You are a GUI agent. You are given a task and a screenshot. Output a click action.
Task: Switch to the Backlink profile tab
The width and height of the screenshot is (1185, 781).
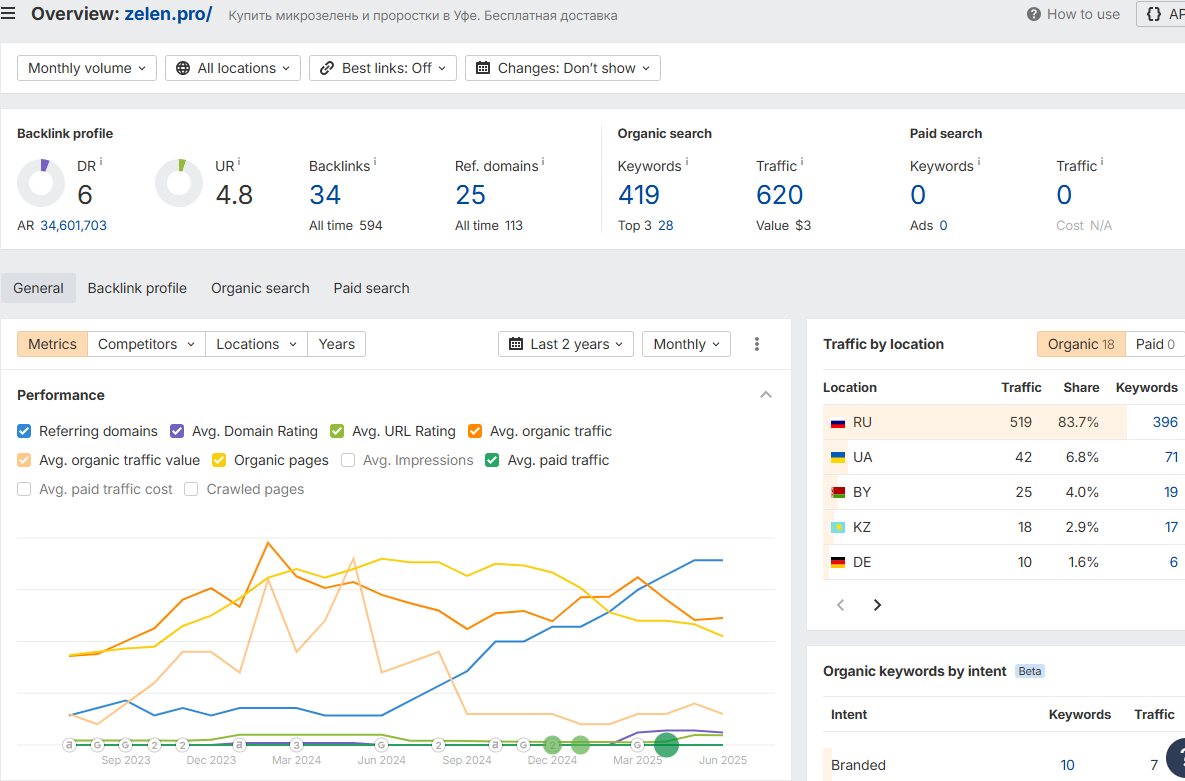click(x=137, y=288)
